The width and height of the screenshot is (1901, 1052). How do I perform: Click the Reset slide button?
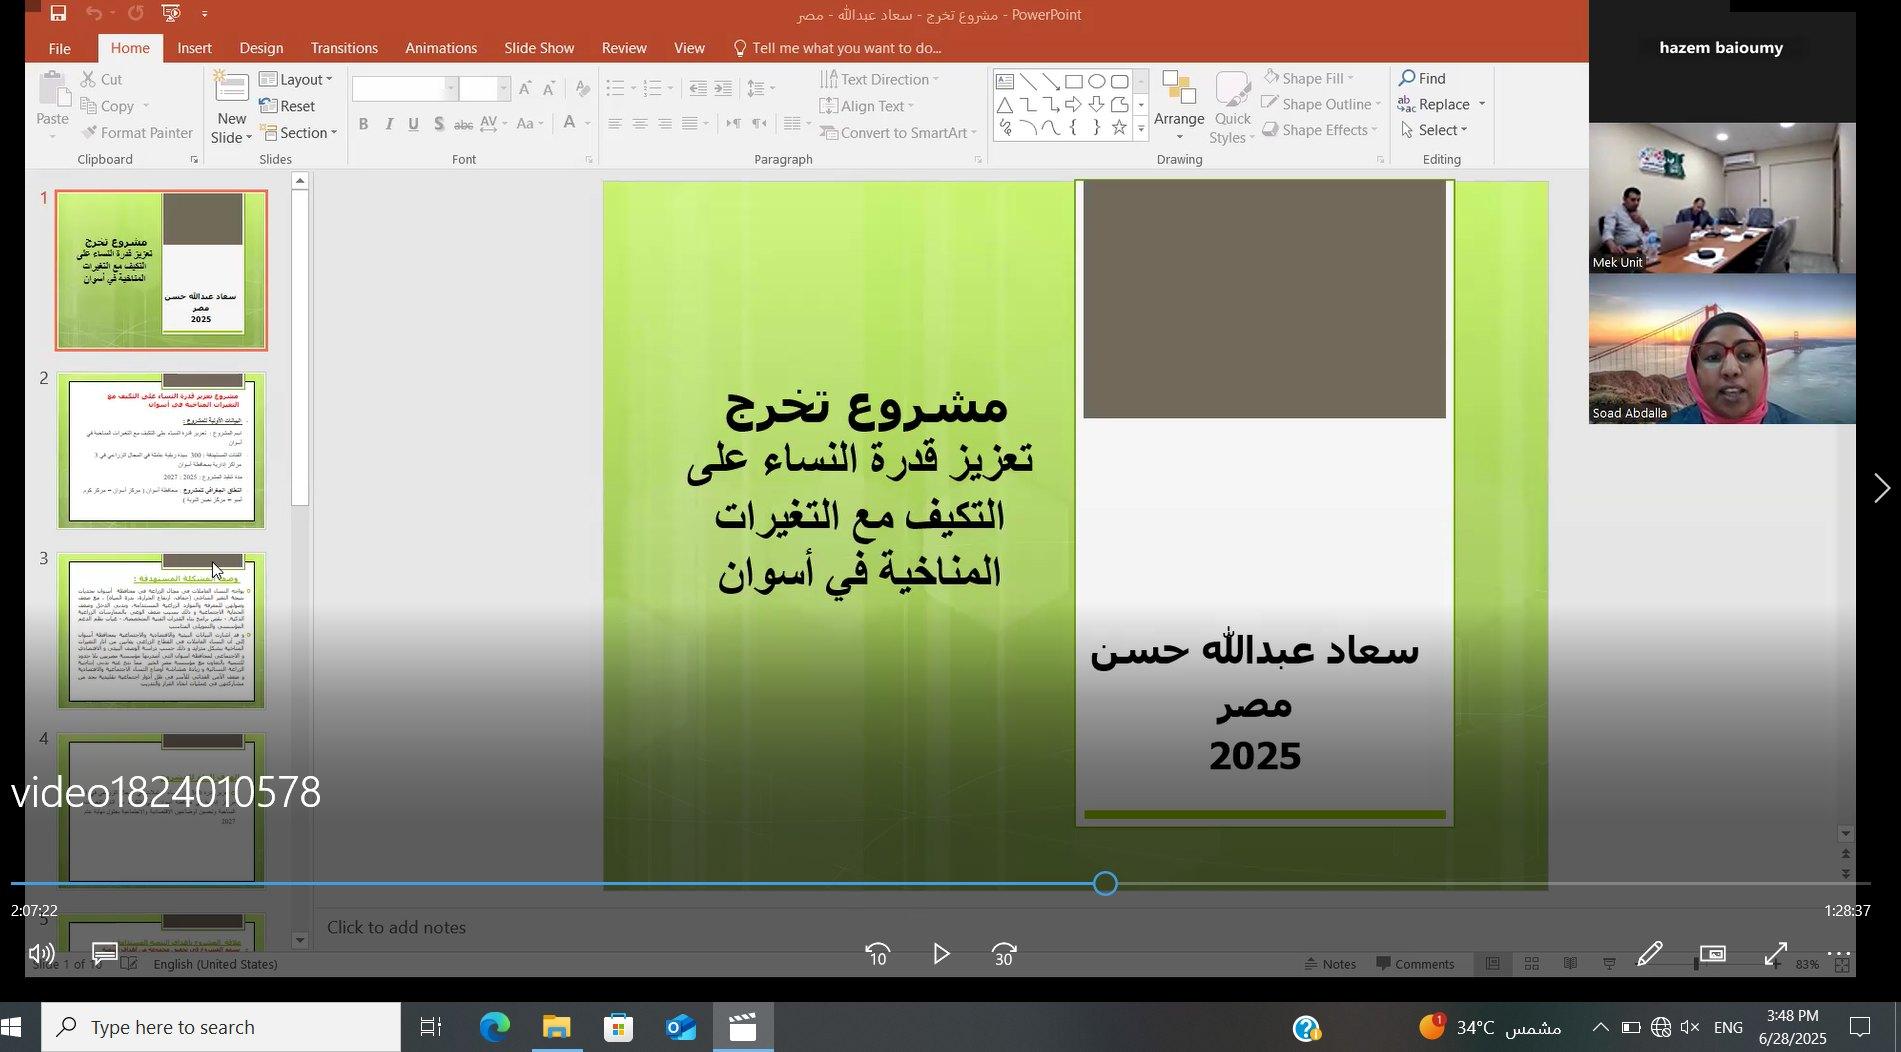pyautogui.click(x=287, y=106)
